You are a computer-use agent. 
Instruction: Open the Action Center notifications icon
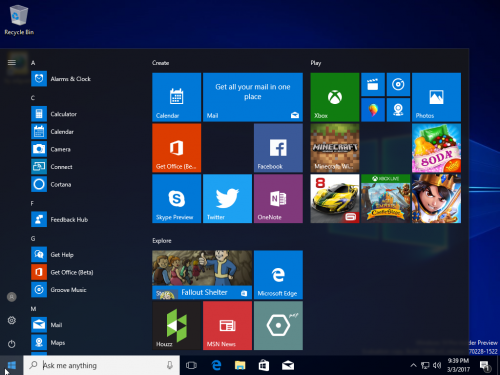(485, 366)
